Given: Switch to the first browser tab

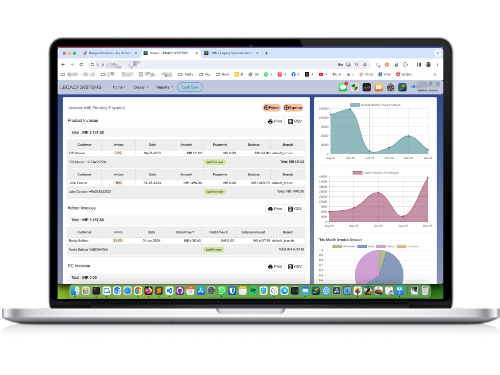Looking at the screenshot, I should pyautogui.click(x=109, y=53).
